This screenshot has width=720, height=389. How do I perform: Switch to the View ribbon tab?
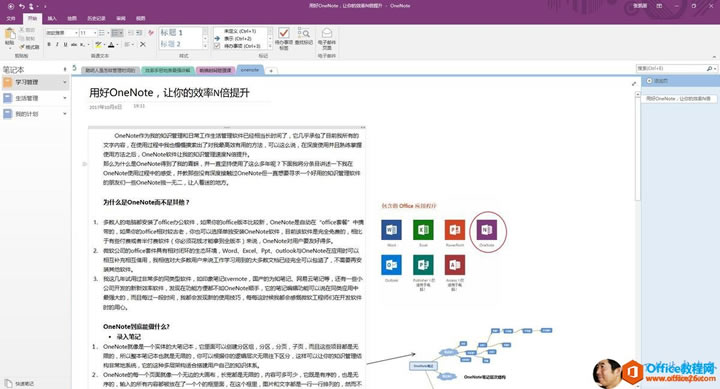pos(141,18)
